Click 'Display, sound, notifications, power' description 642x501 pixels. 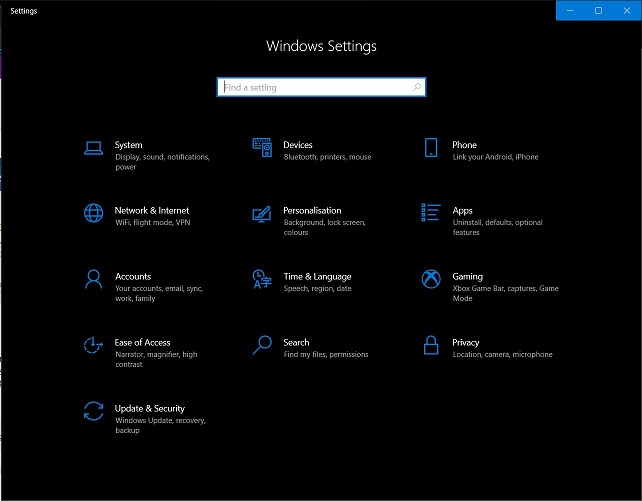pos(162,162)
